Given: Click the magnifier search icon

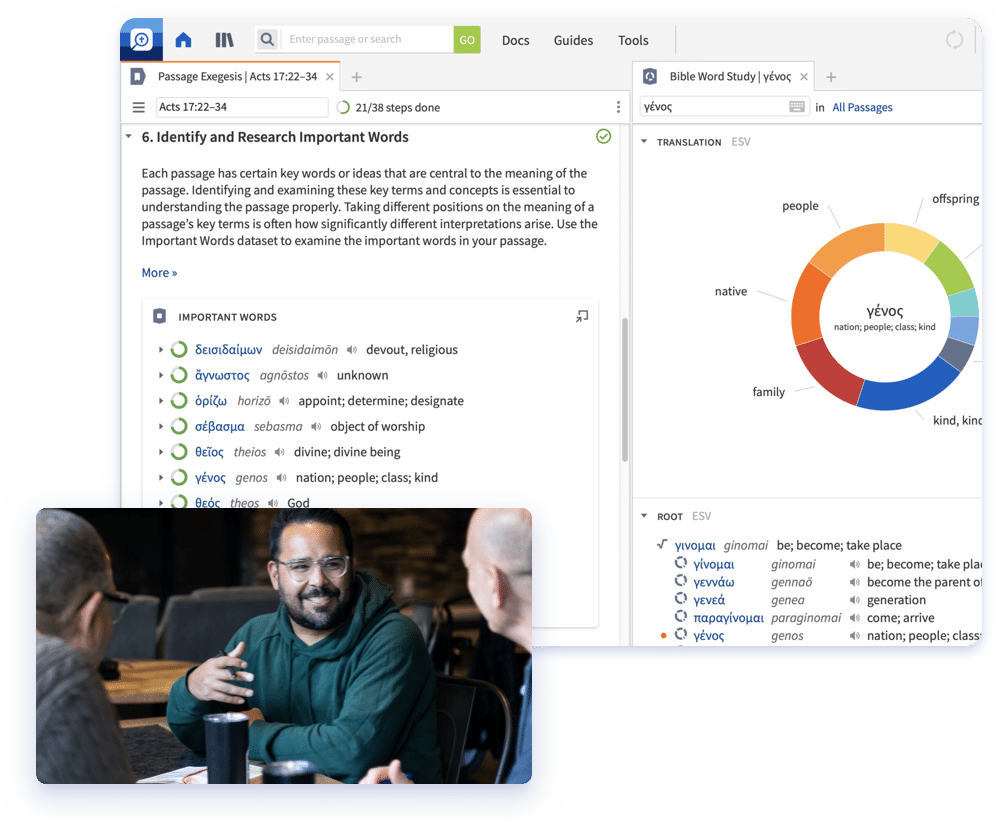Looking at the screenshot, I should tap(267, 40).
